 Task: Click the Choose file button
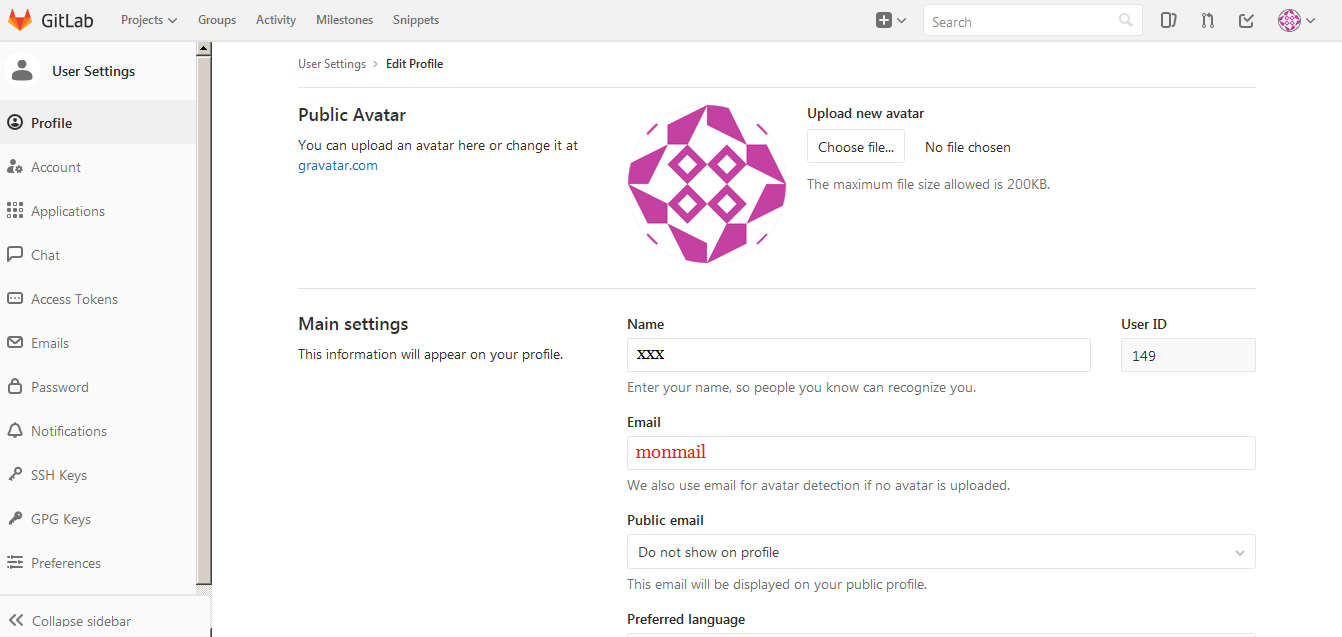click(856, 147)
